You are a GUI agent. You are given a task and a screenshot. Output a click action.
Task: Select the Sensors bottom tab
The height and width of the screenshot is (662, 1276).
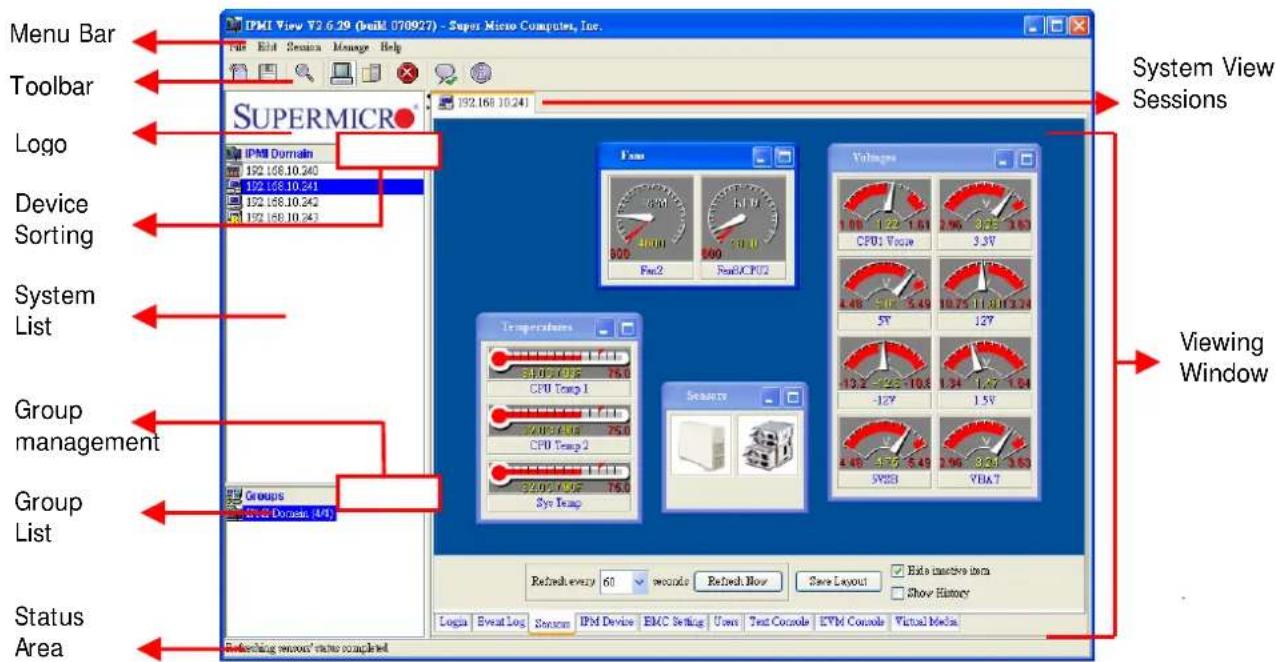(x=552, y=622)
